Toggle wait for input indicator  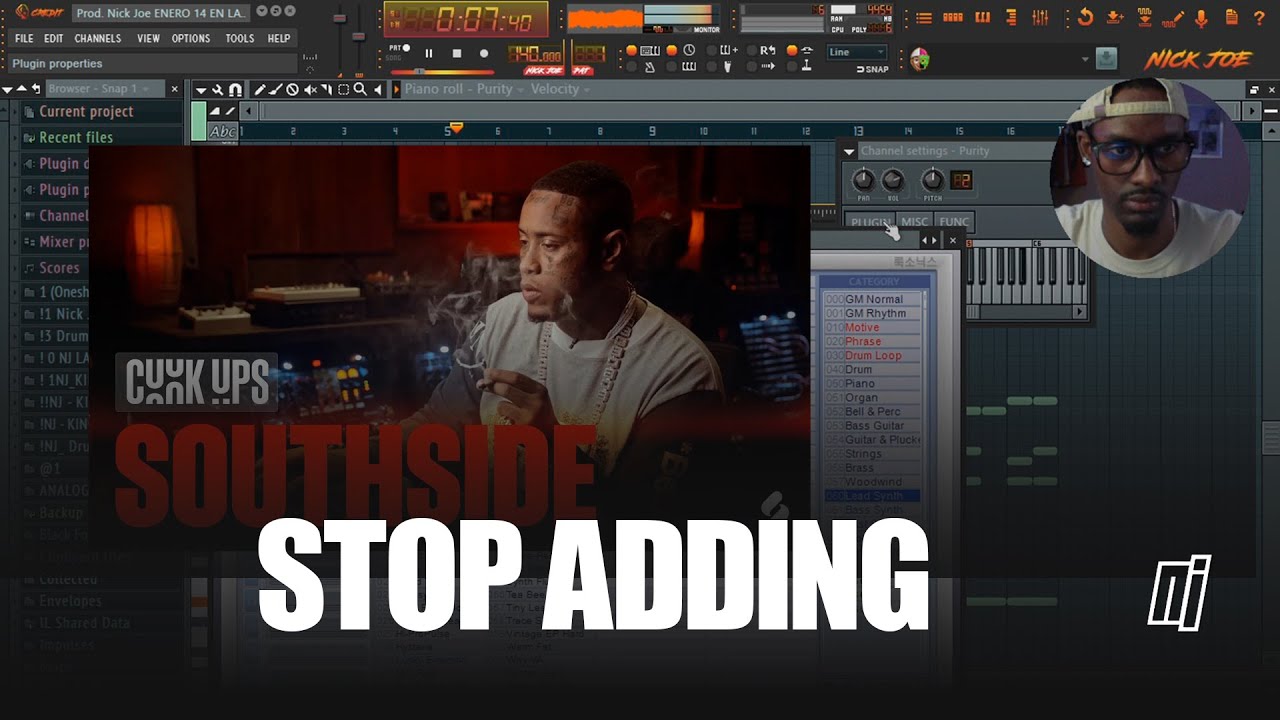click(x=671, y=67)
